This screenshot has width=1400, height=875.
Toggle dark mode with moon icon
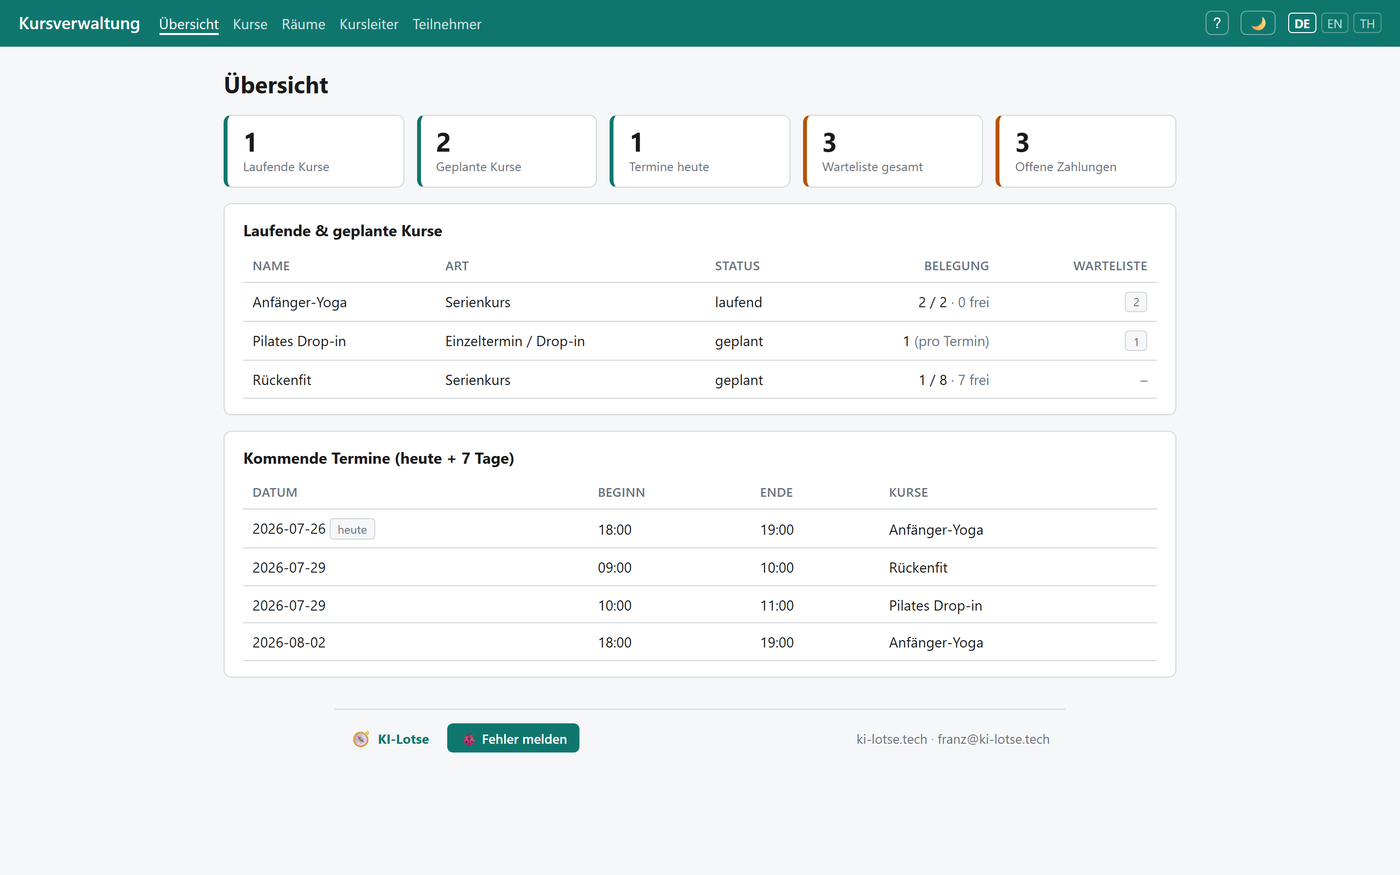(x=1258, y=23)
